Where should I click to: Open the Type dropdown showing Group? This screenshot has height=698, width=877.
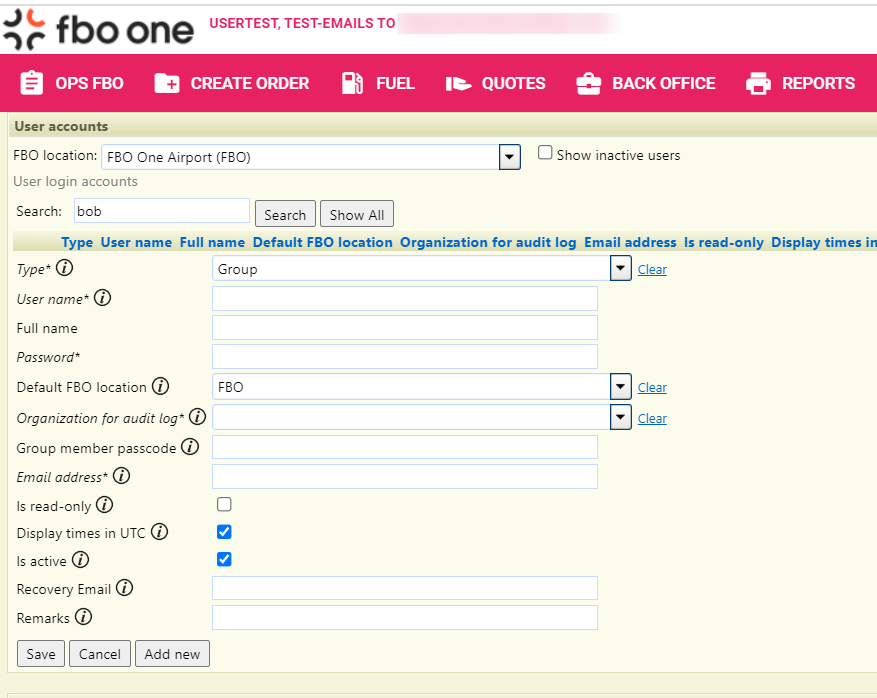[x=620, y=268]
